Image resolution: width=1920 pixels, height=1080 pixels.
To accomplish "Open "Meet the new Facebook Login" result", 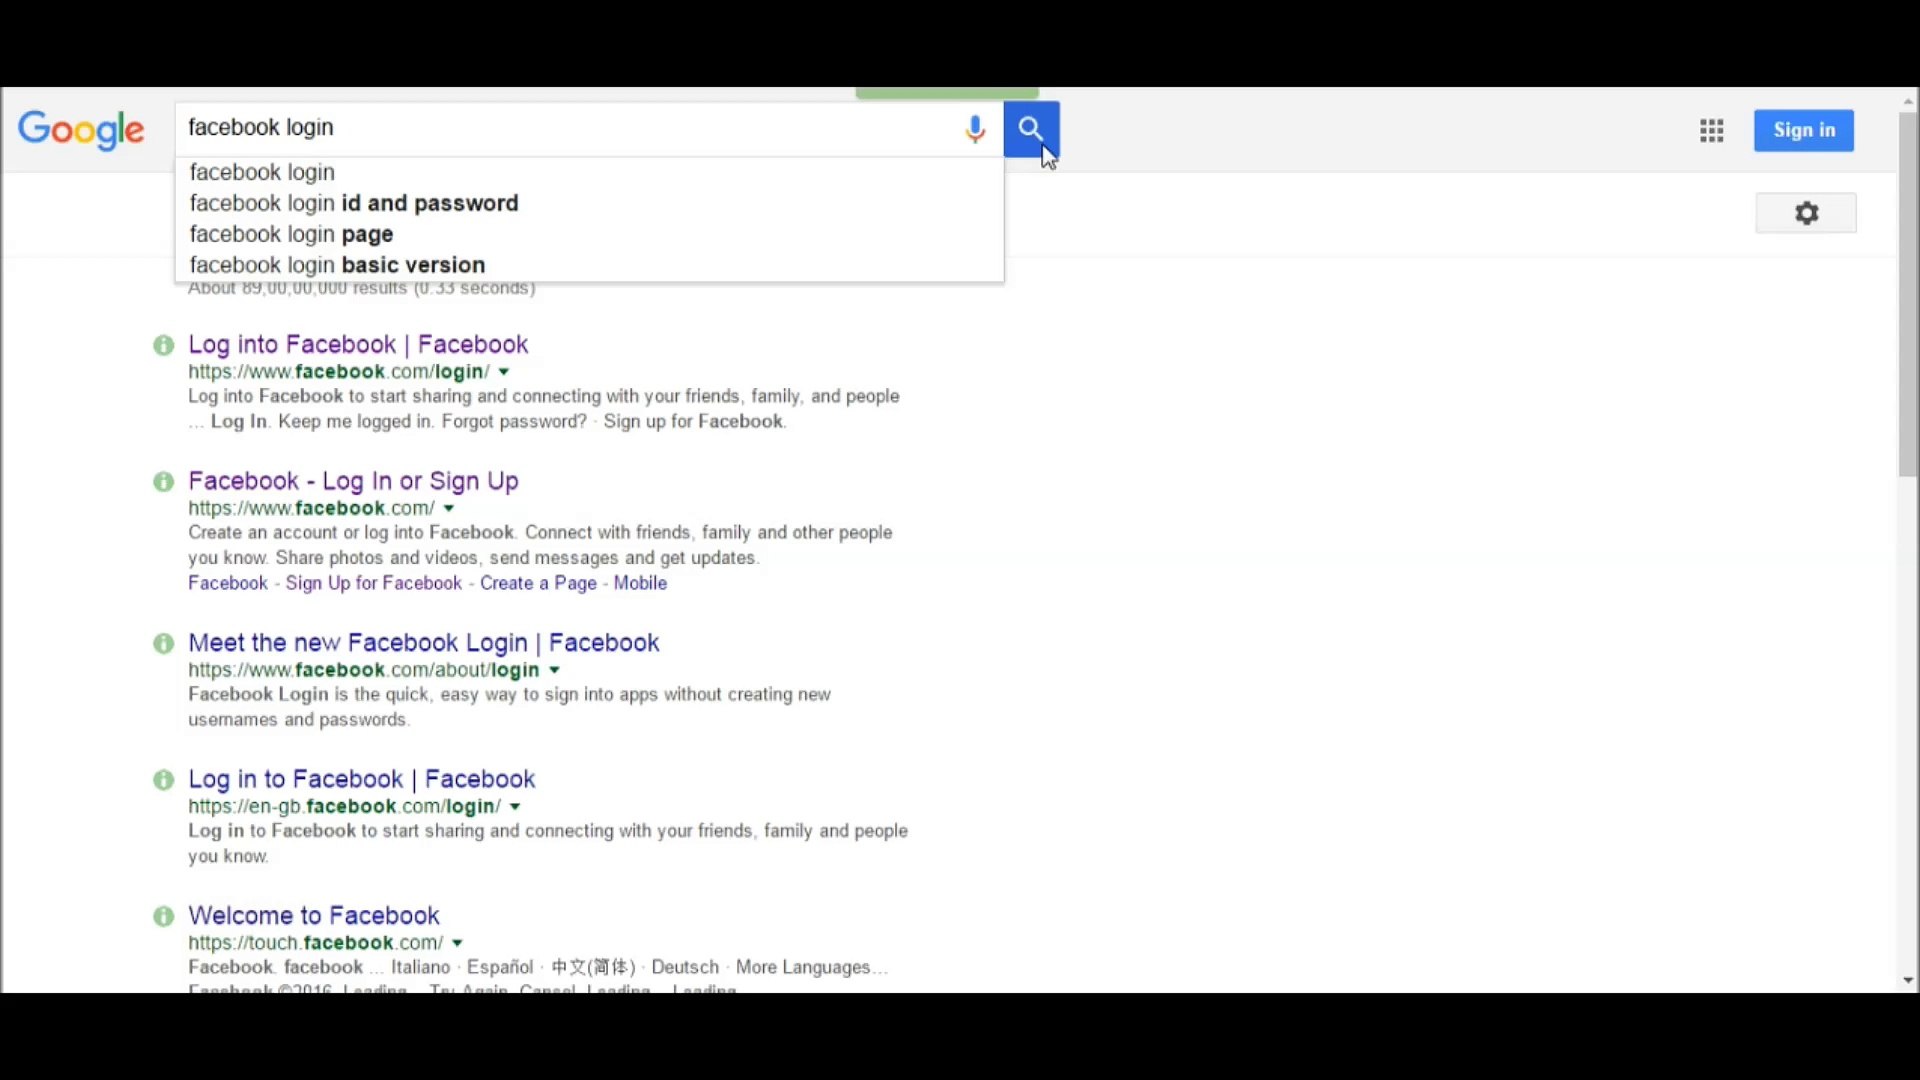I will (424, 643).
